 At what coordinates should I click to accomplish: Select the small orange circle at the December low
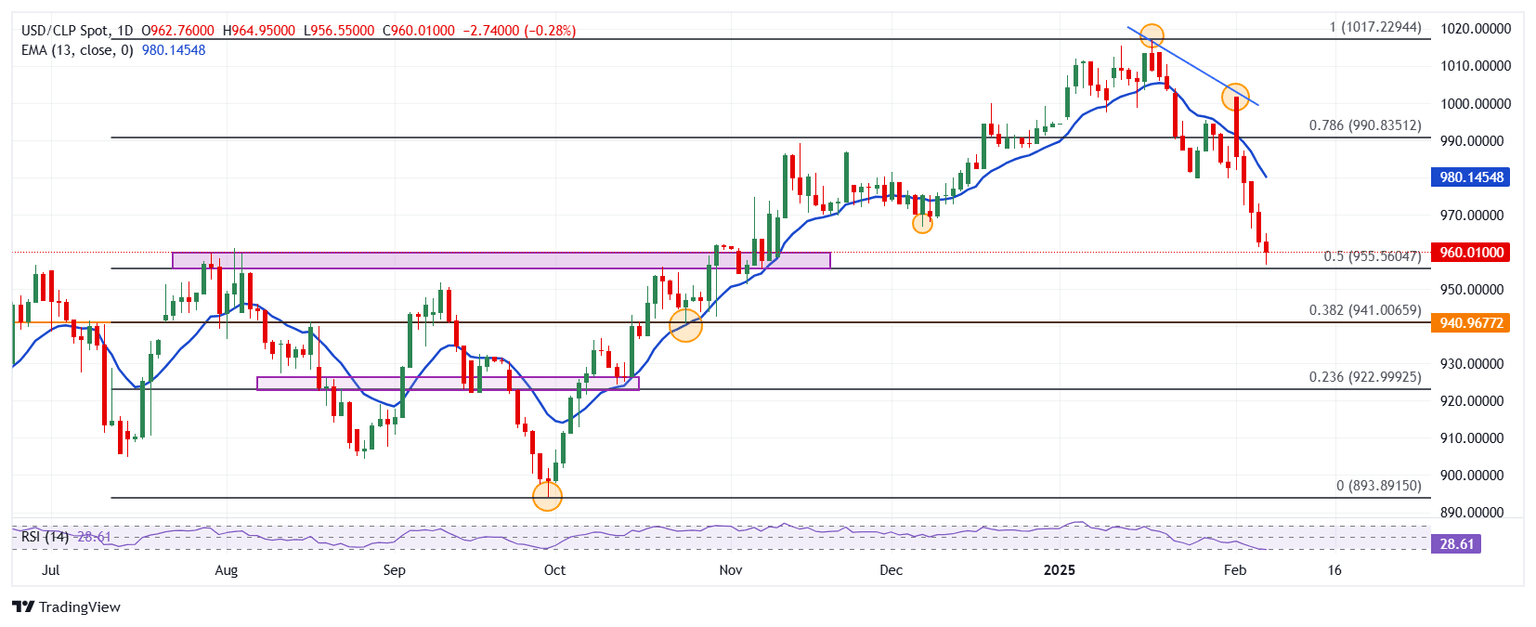(922, 223)
